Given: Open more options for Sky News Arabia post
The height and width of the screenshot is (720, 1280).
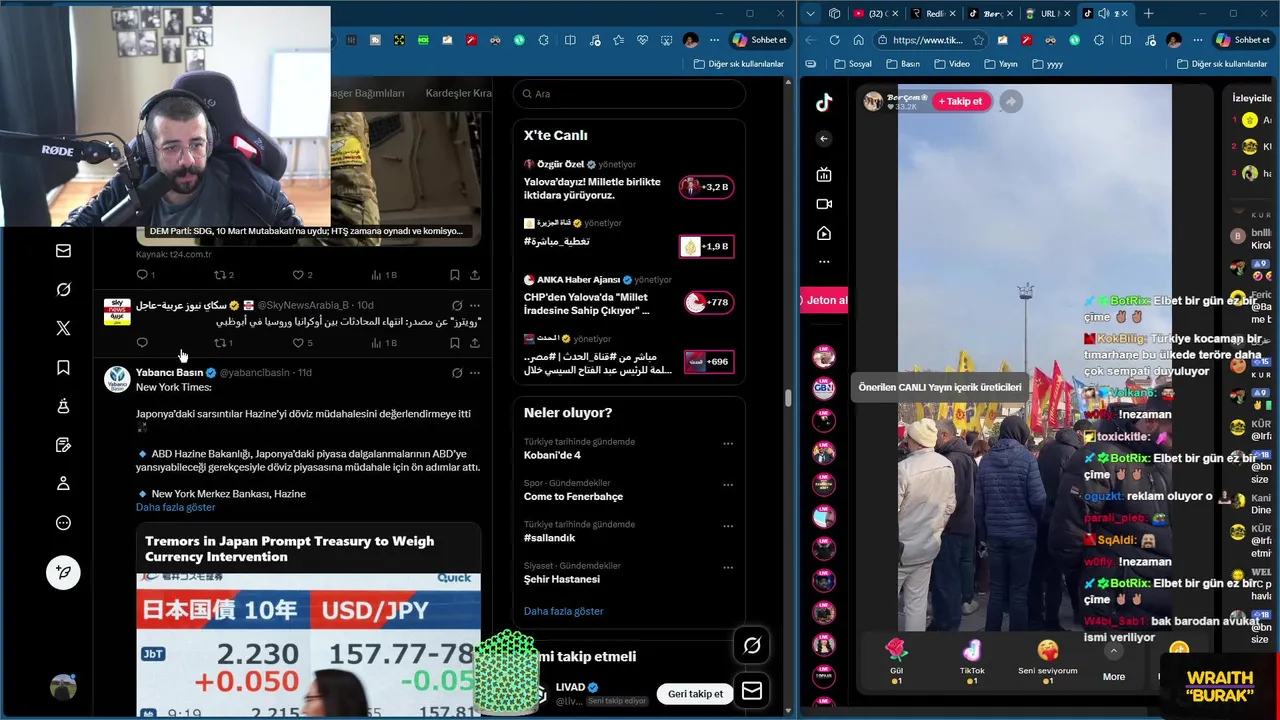Looking at the screenshot, I should pyautogui.click(x=475, y=305).
